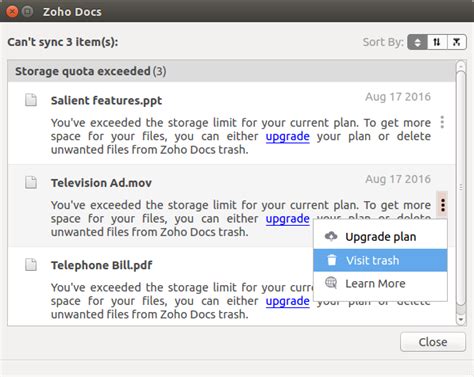Click the scrollbar down arrow

[461, 320]
